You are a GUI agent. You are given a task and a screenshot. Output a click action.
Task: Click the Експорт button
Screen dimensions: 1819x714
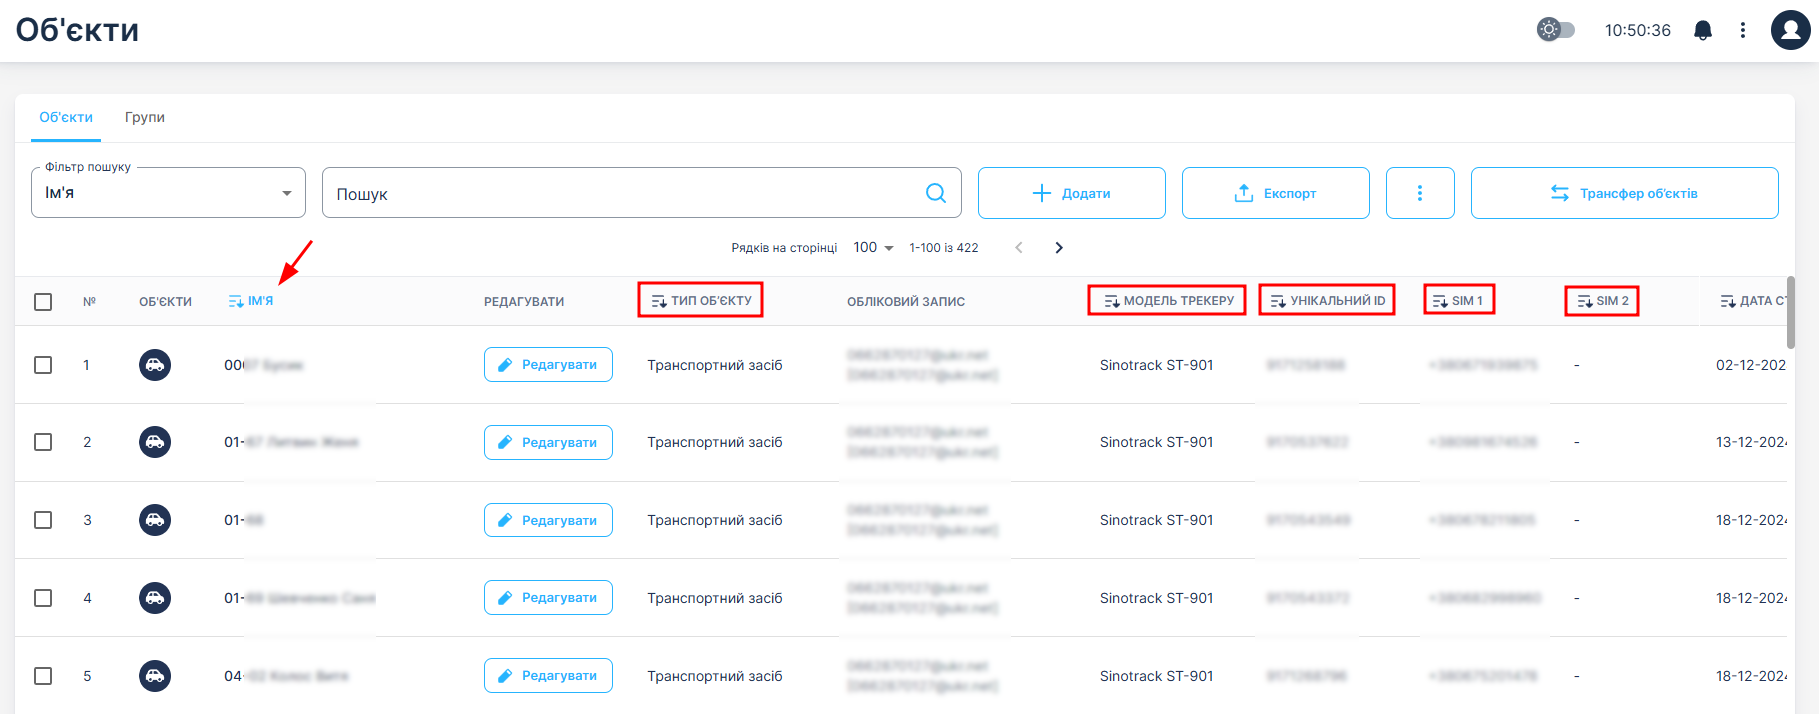[1276, 193]
